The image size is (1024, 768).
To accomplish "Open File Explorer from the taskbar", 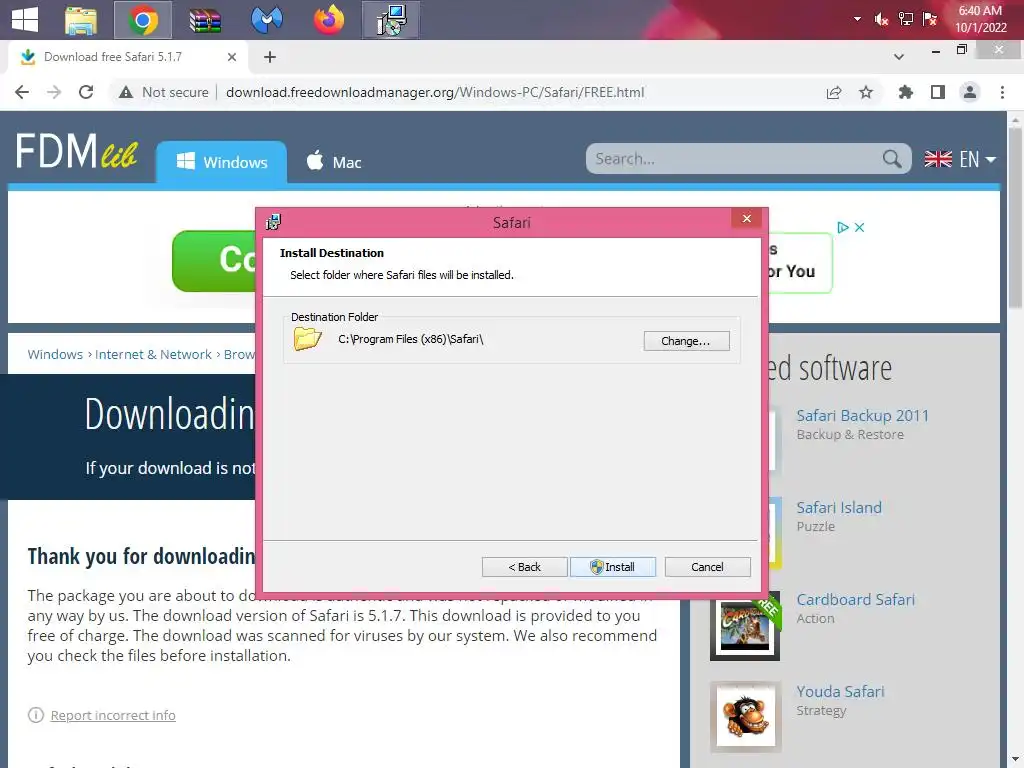I will [x=81, y=20].
